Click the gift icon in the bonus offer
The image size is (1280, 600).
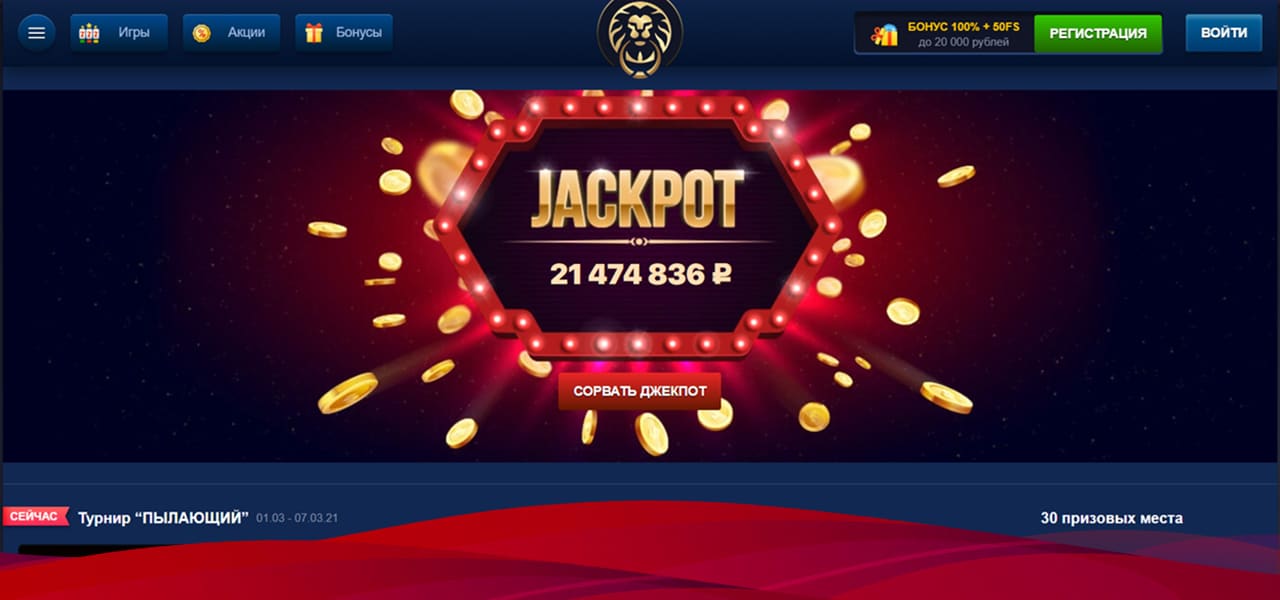point(884,34)
